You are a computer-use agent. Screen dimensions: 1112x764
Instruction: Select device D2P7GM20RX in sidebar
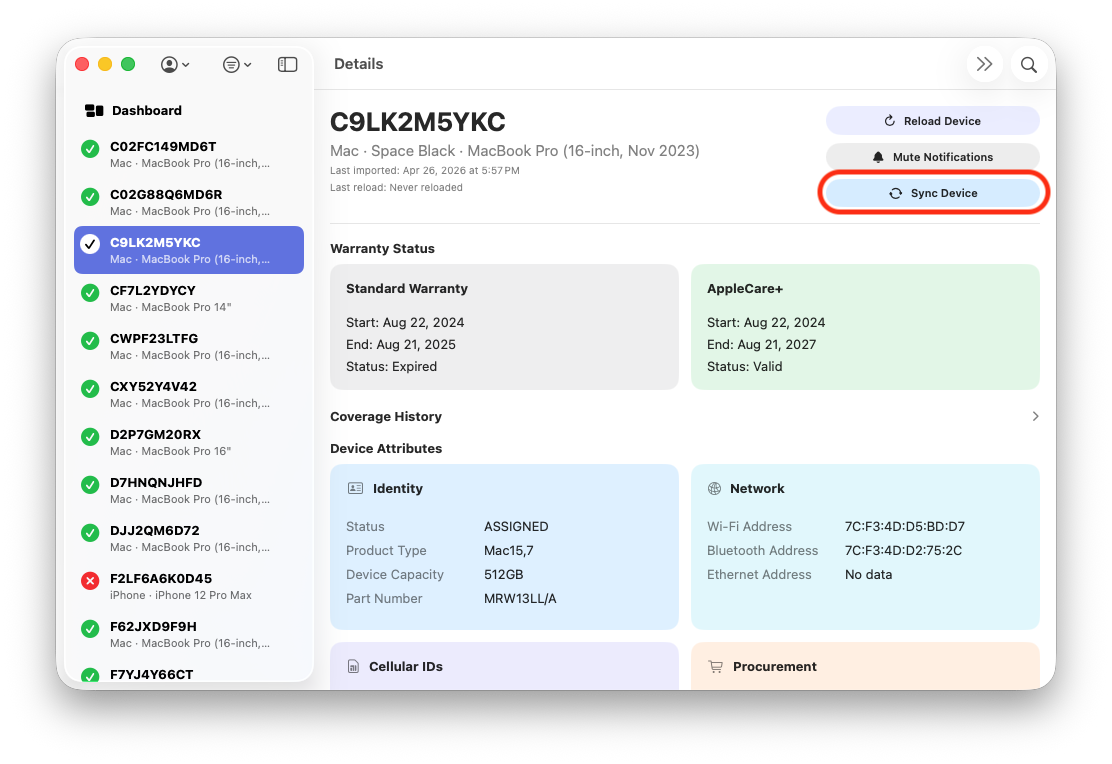(189, 442)
